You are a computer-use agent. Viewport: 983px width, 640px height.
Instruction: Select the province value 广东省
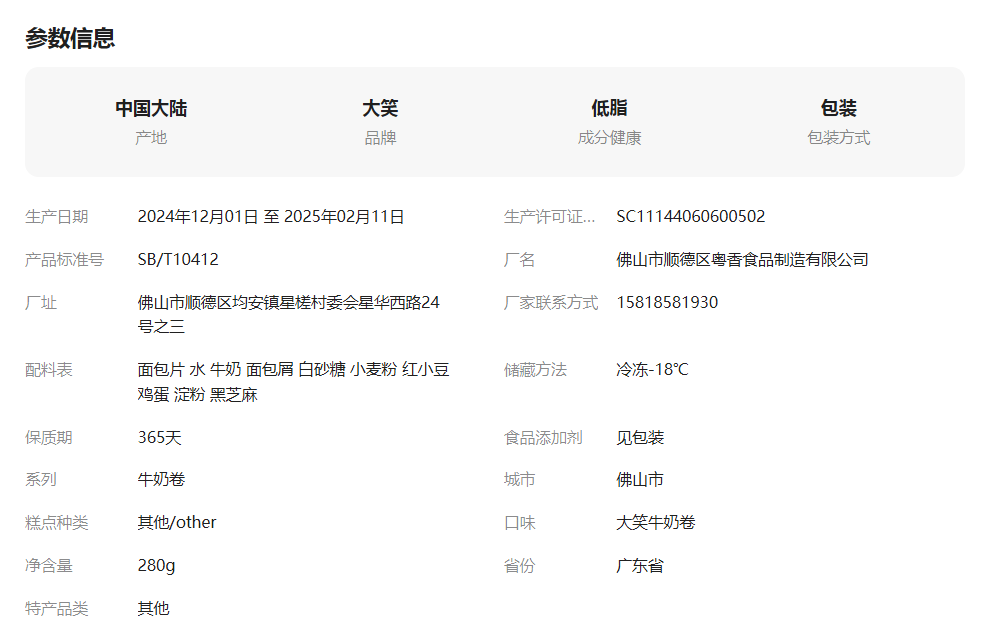point(640,566)
